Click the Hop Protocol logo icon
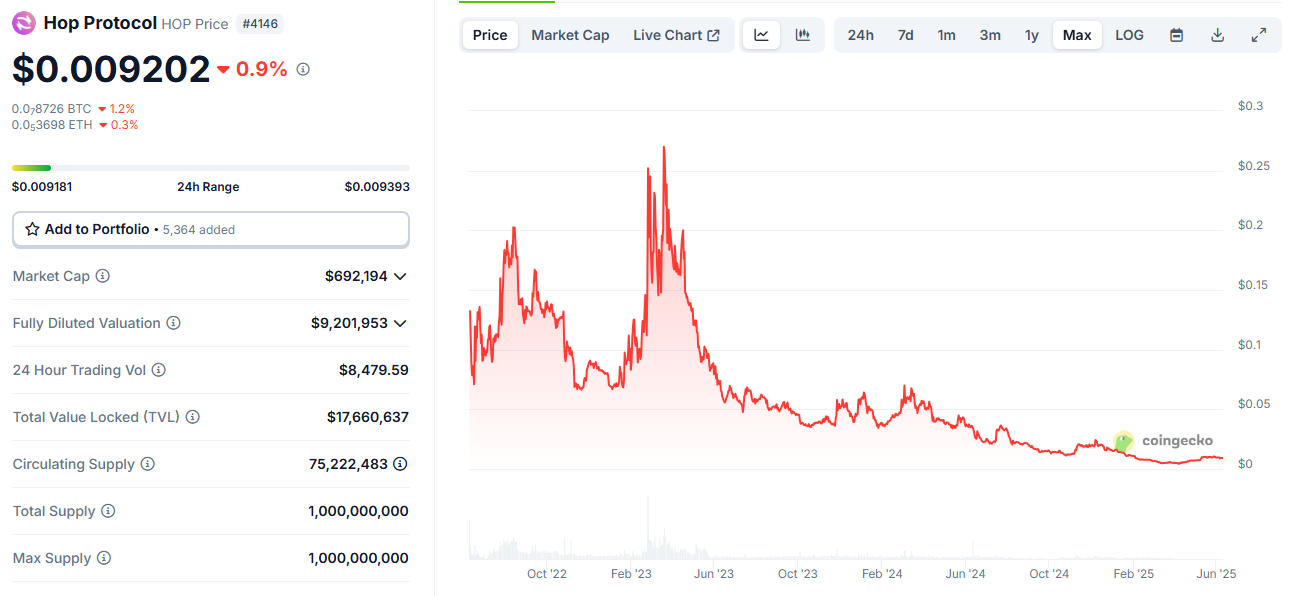Image resolution: width=1311 pixels, height=596 pixels. [24, 23]
